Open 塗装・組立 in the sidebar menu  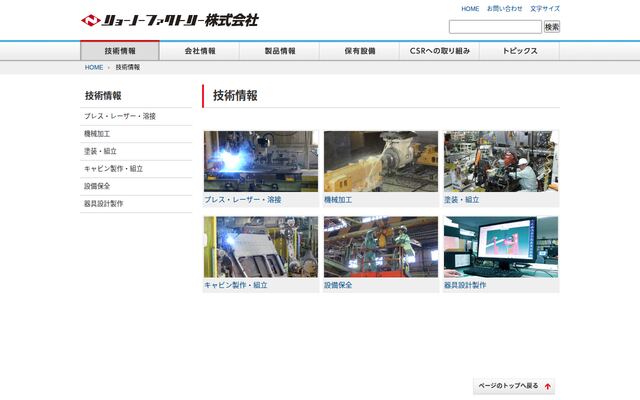coord(136,151)
